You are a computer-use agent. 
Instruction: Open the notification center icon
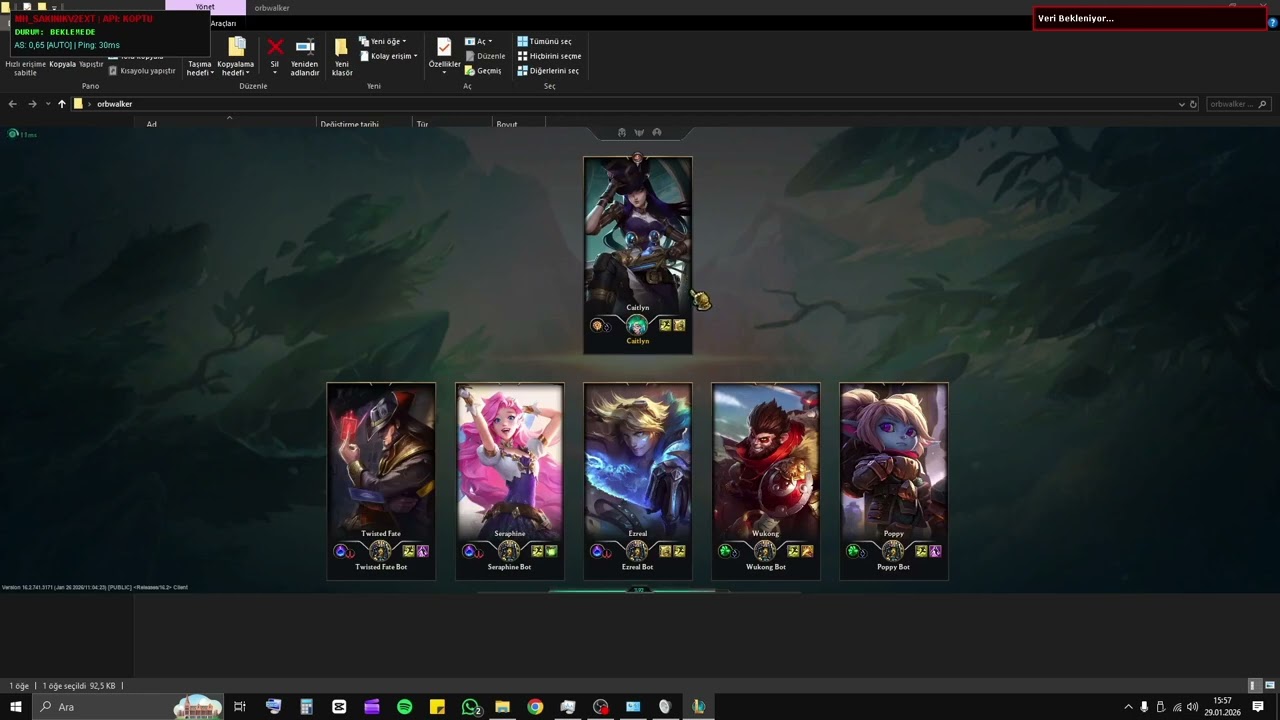[1258, 707]
